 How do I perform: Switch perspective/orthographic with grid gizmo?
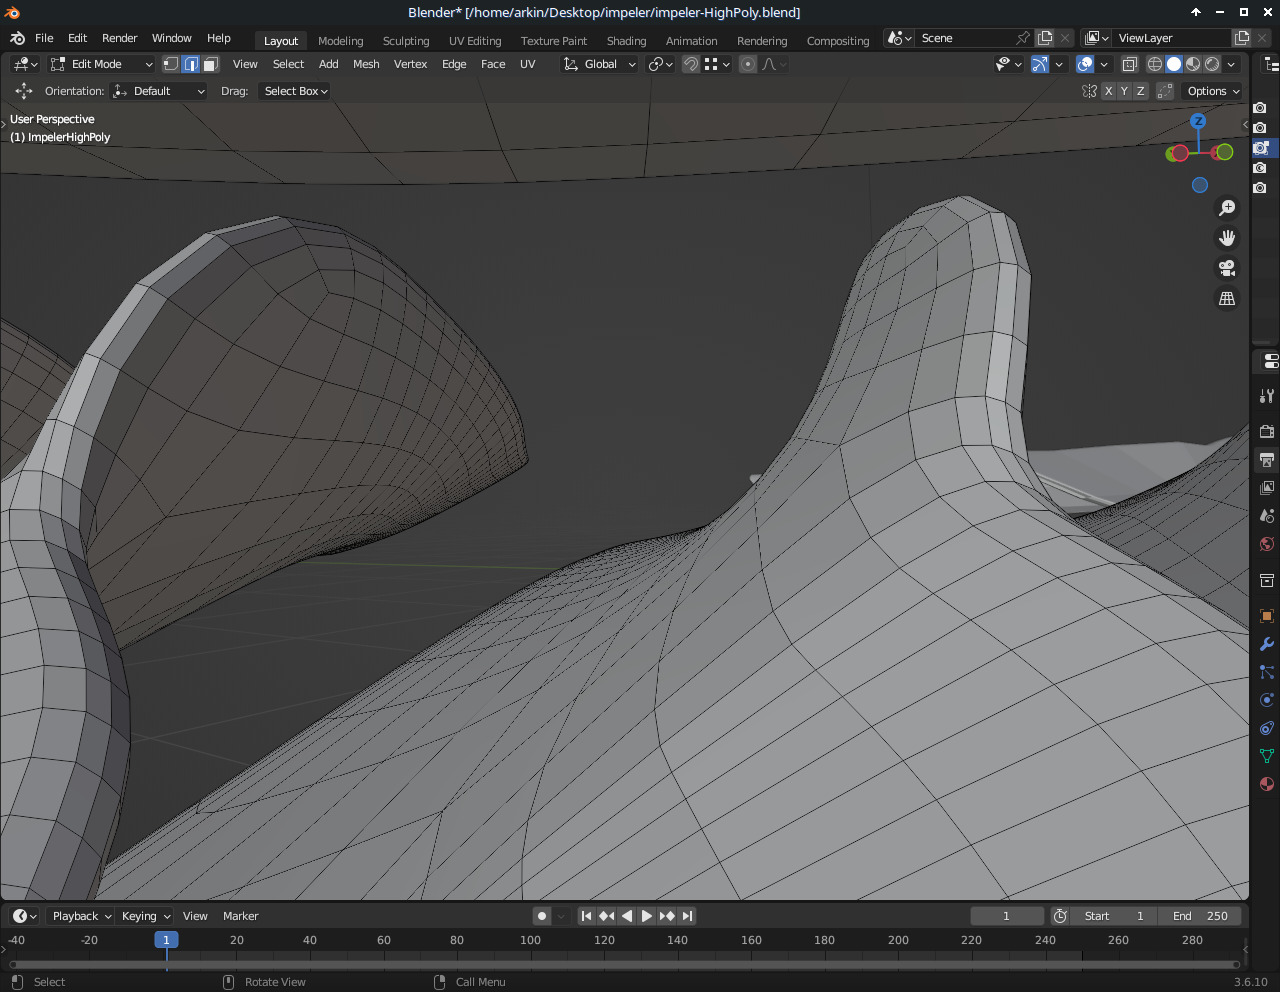coord(1227,298)
